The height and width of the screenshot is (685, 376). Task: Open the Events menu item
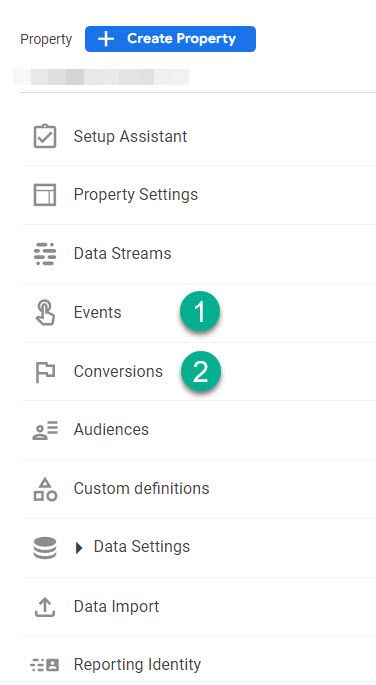pos(97,313)
